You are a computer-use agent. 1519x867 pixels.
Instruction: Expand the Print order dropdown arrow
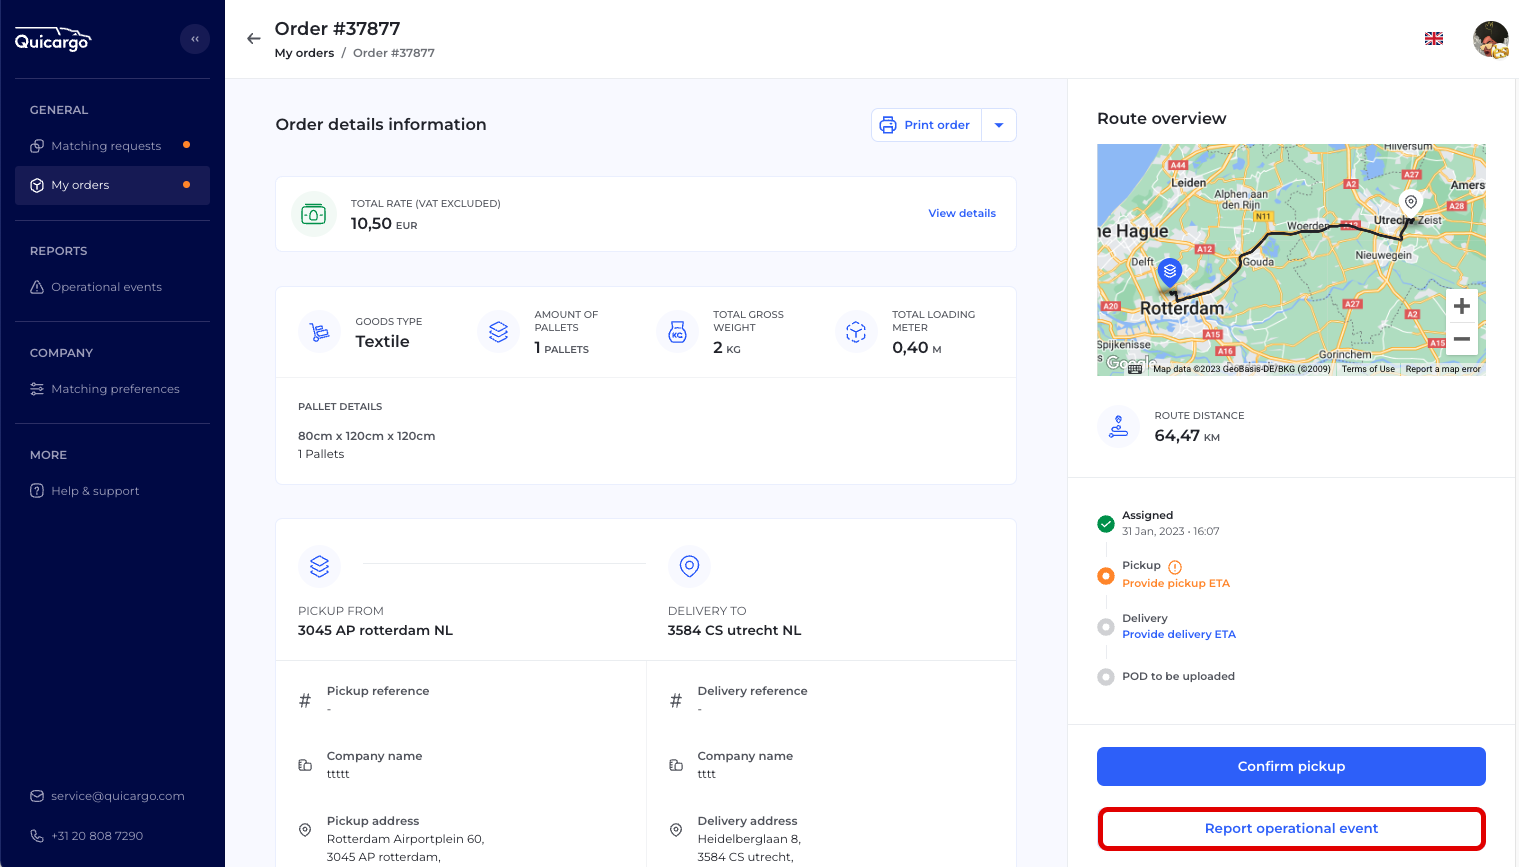(x=999, y=125)
